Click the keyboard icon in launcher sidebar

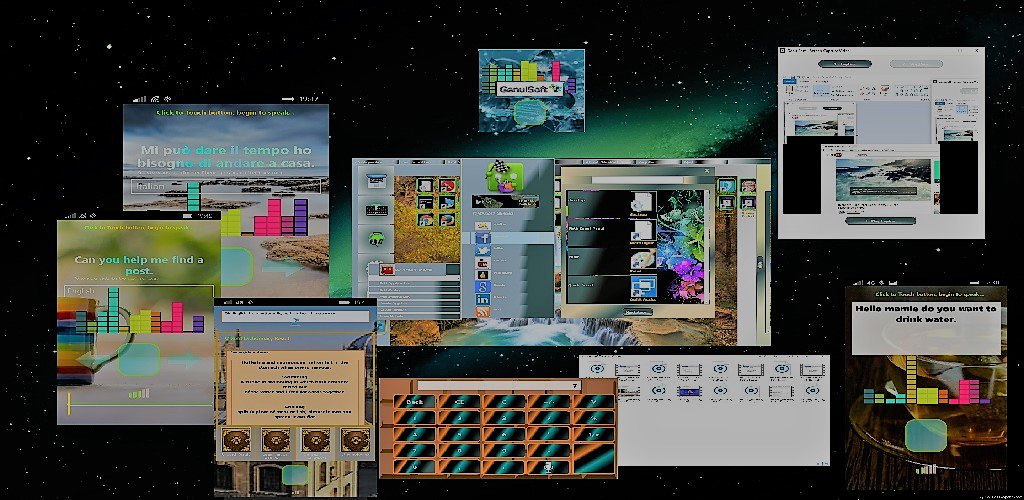click(x=376, y=210)
